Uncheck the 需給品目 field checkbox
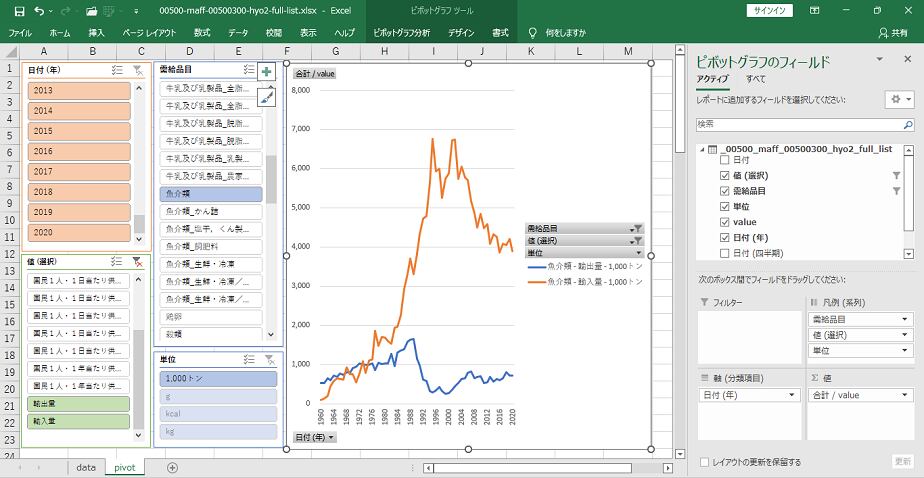 tap(725, 190)
